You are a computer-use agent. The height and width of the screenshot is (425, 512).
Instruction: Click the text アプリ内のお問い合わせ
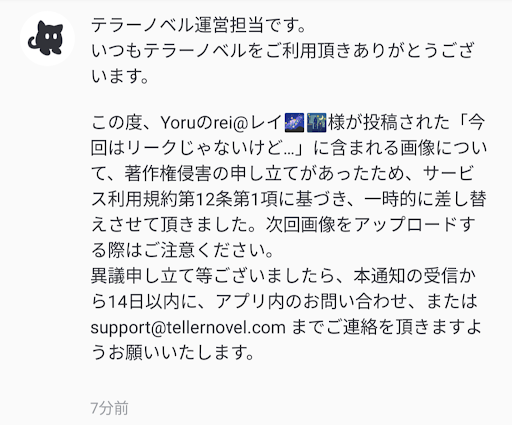(311, 302)
